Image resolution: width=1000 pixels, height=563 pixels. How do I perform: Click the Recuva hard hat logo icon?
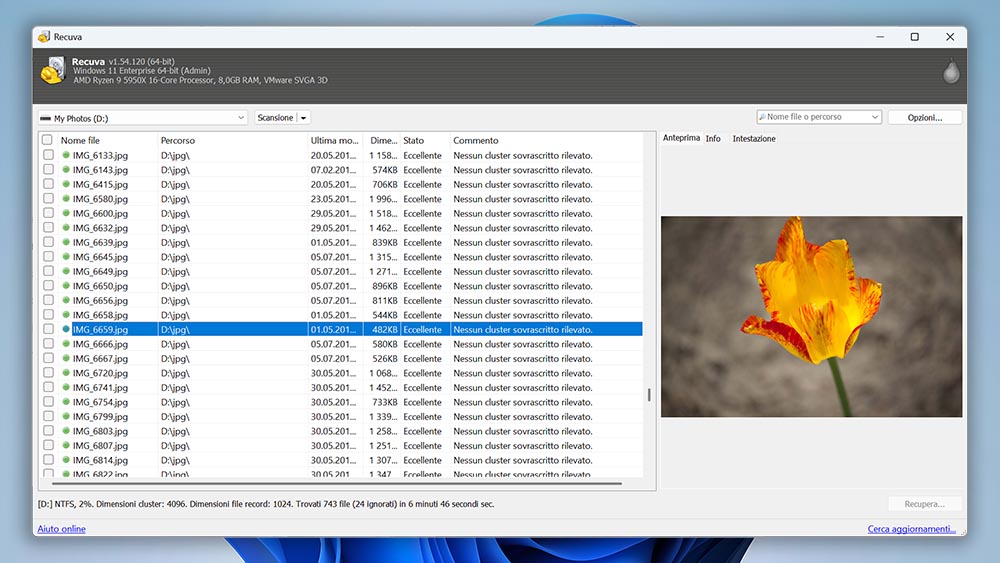pyautogui.click(x=53, y=71)
